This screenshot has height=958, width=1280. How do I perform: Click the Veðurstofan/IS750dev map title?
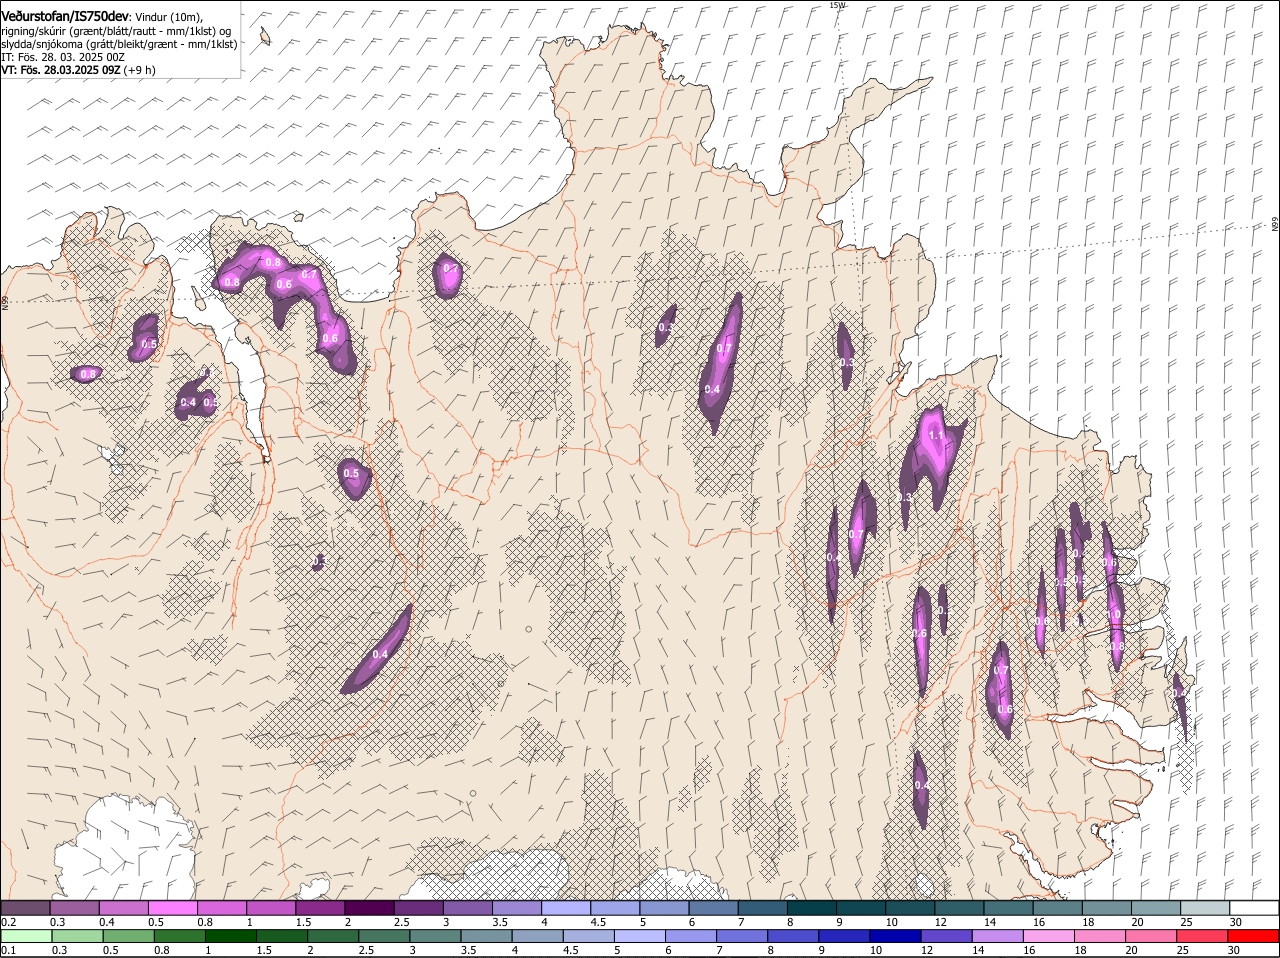(x=65, y=15)
